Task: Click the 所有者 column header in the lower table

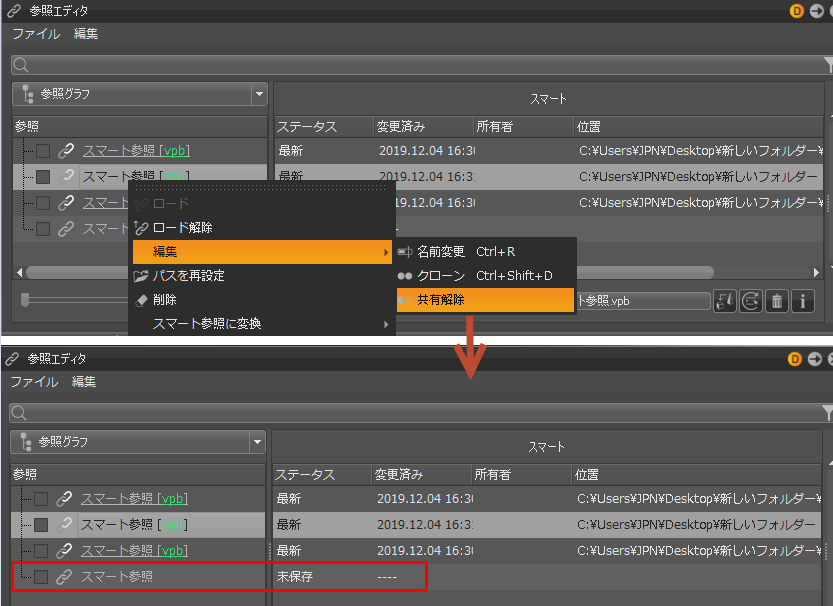Action: [521, 475]
